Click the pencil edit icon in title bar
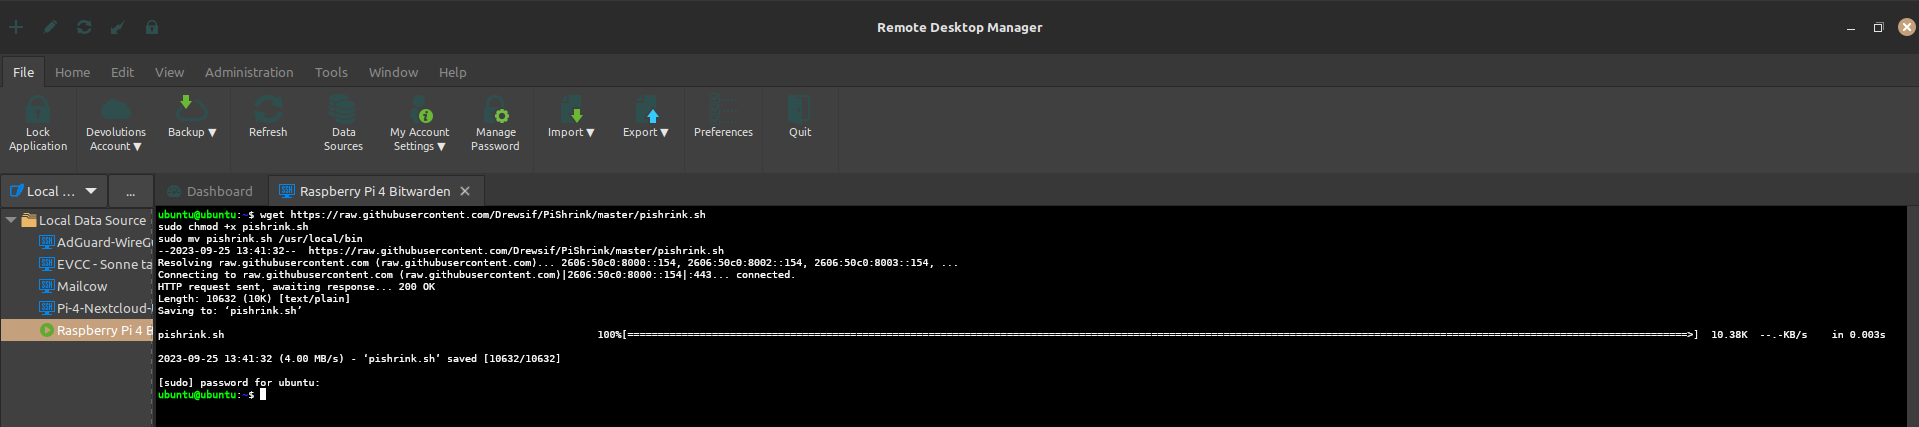This screenshot has height=427, width=1919. point(50,27)
